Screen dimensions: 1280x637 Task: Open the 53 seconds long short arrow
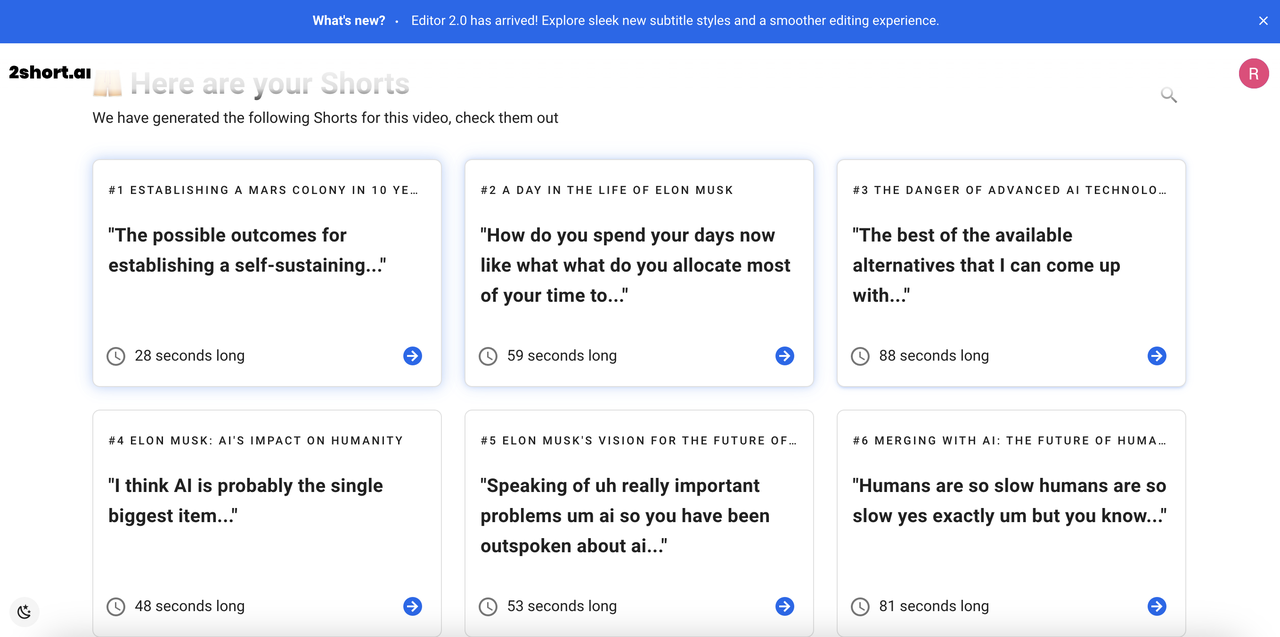(x=785, y=606)
